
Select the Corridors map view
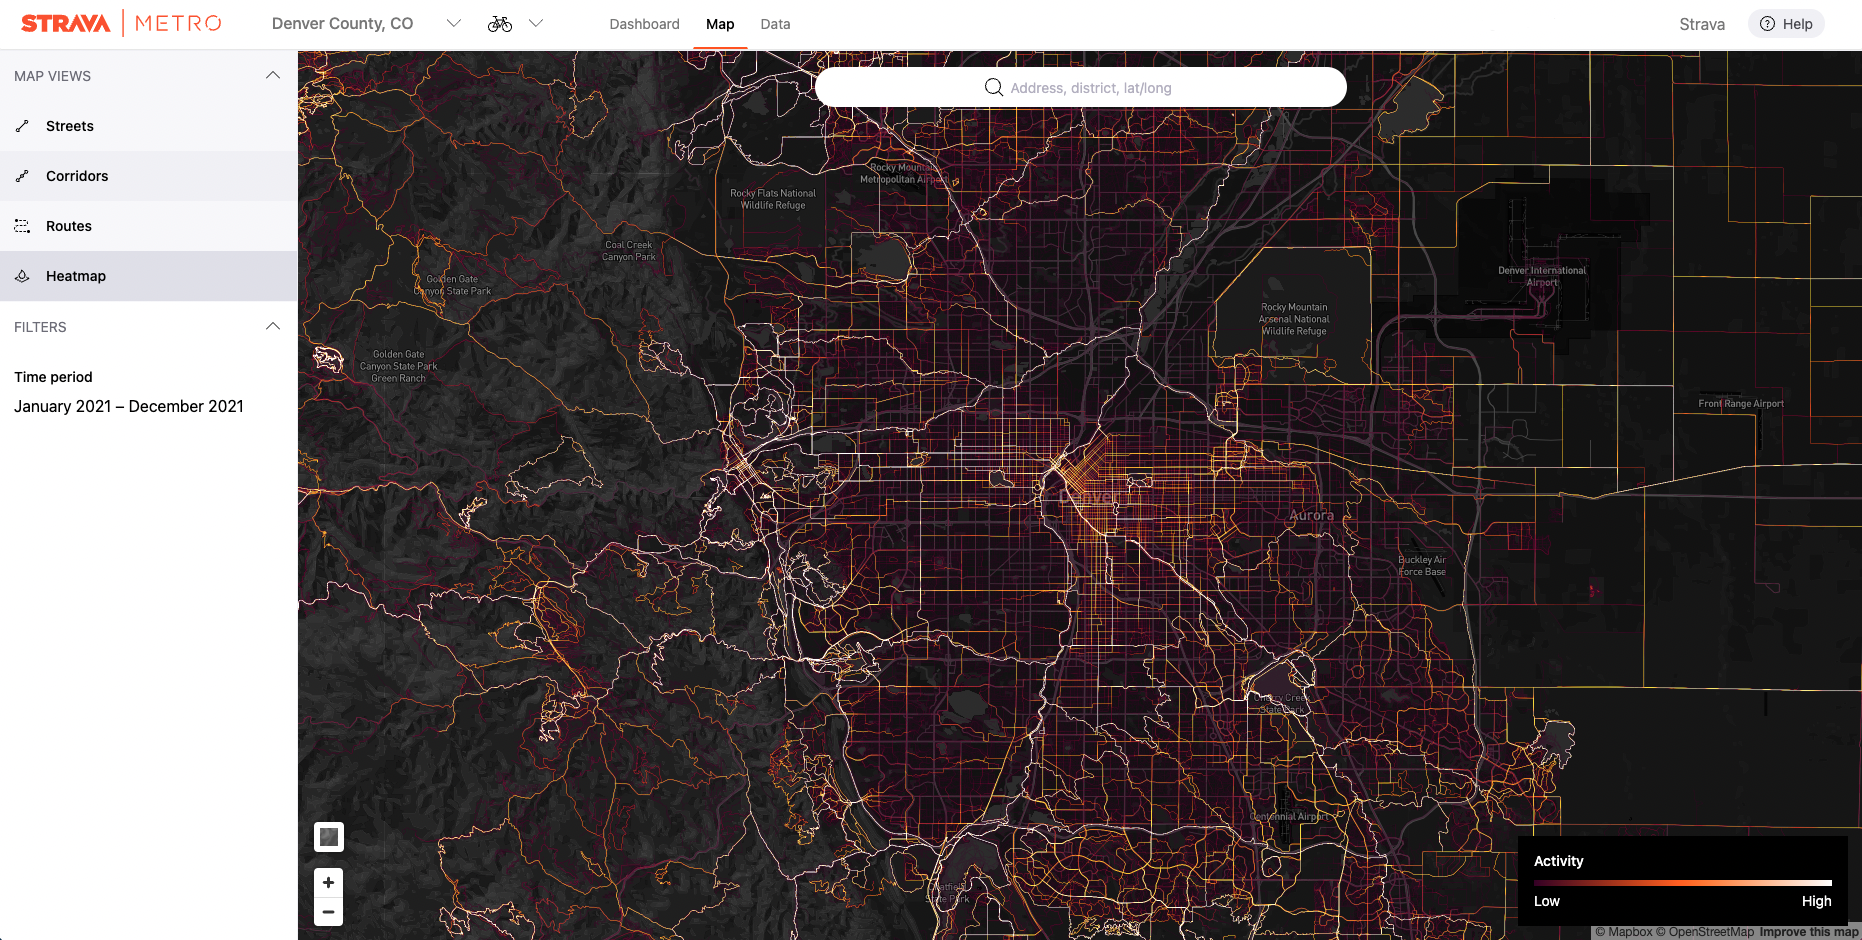[149, 176]
